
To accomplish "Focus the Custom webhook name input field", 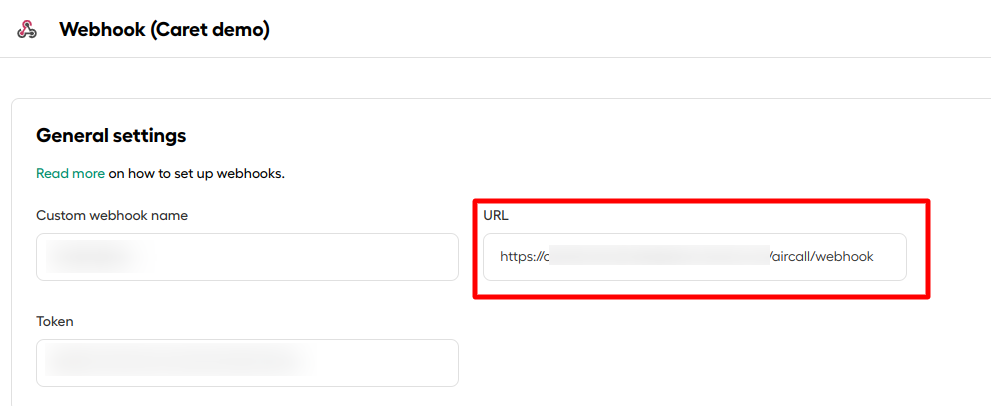I will click(x=247, y=257).
